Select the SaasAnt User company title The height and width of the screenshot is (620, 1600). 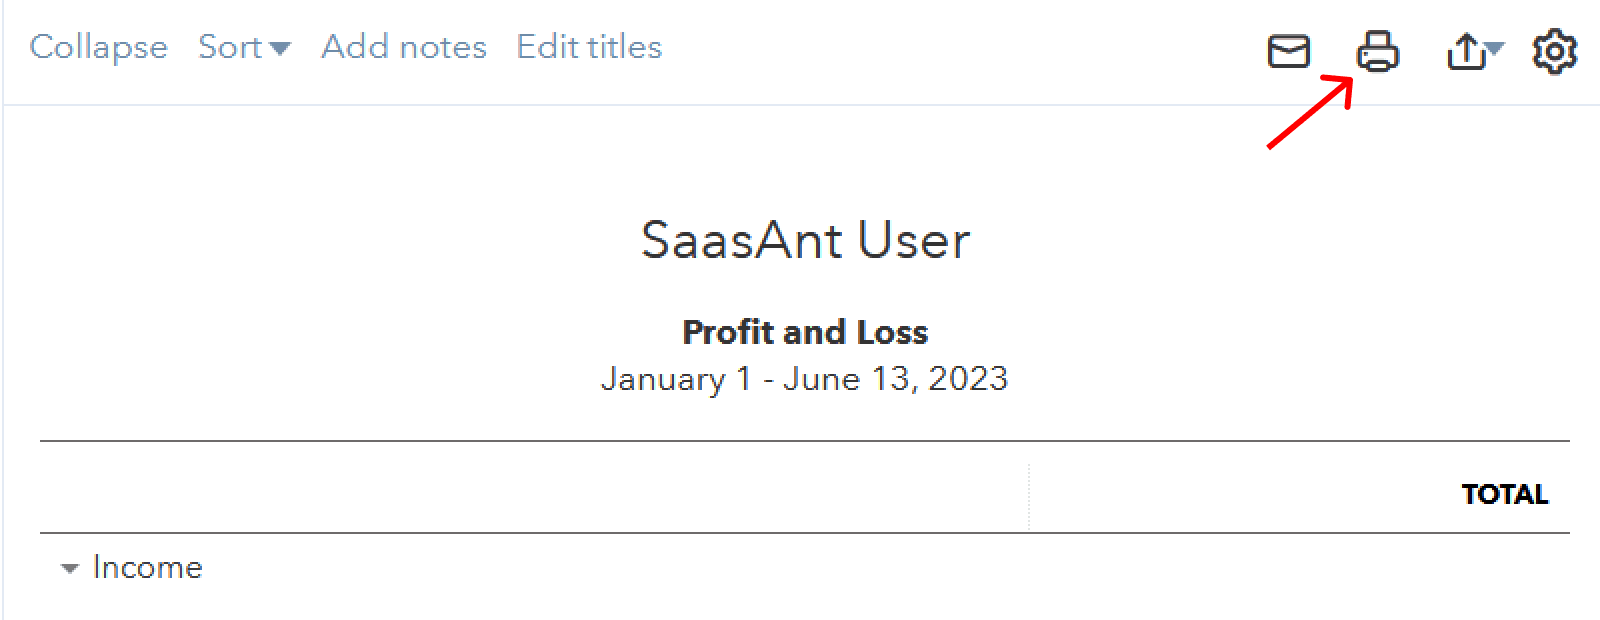tap(805, 240)
